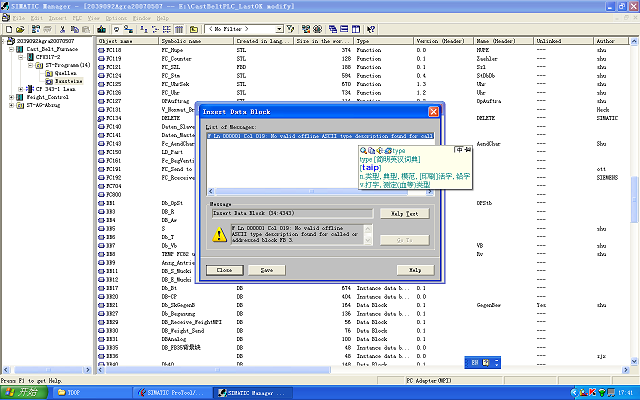Select Quellen folder in the tree
This screenshot has width=640, height=400.
click(x=65, y=73)
